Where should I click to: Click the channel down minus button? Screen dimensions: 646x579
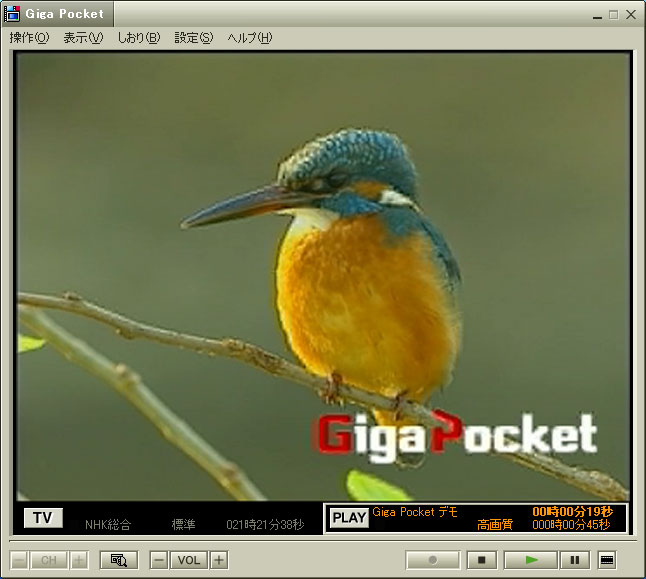19,560
